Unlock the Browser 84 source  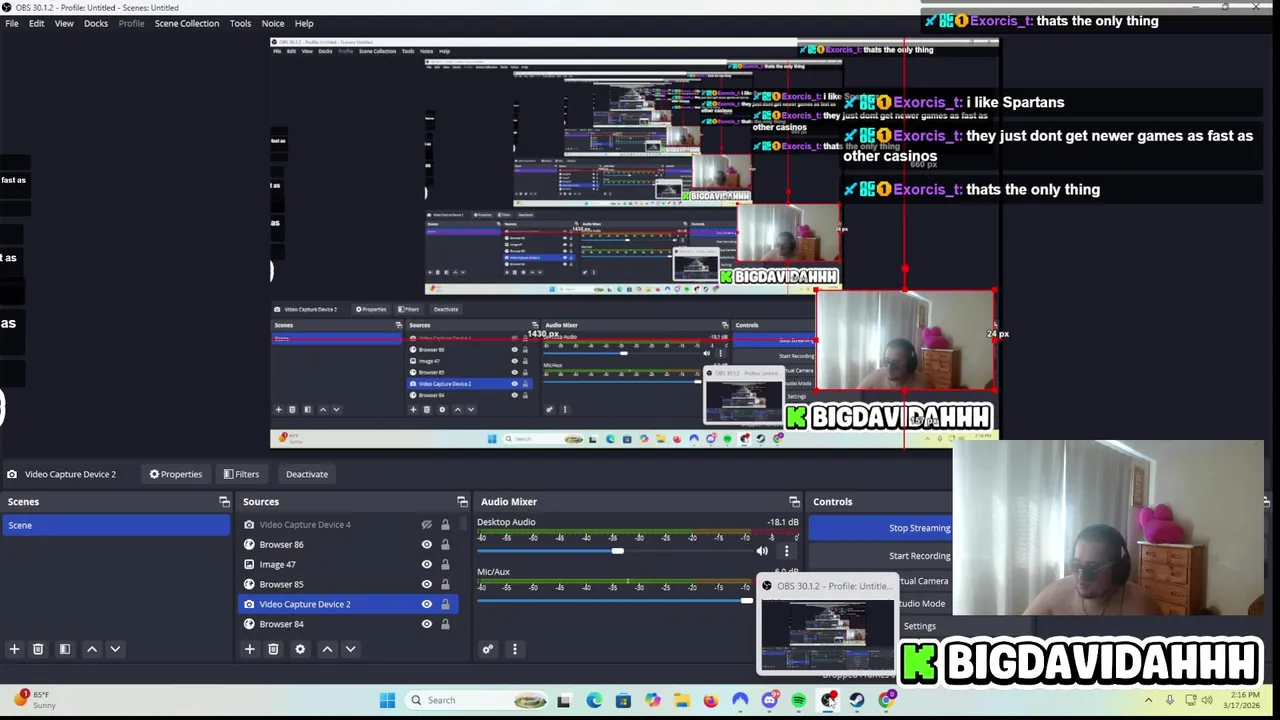(445, 624)
